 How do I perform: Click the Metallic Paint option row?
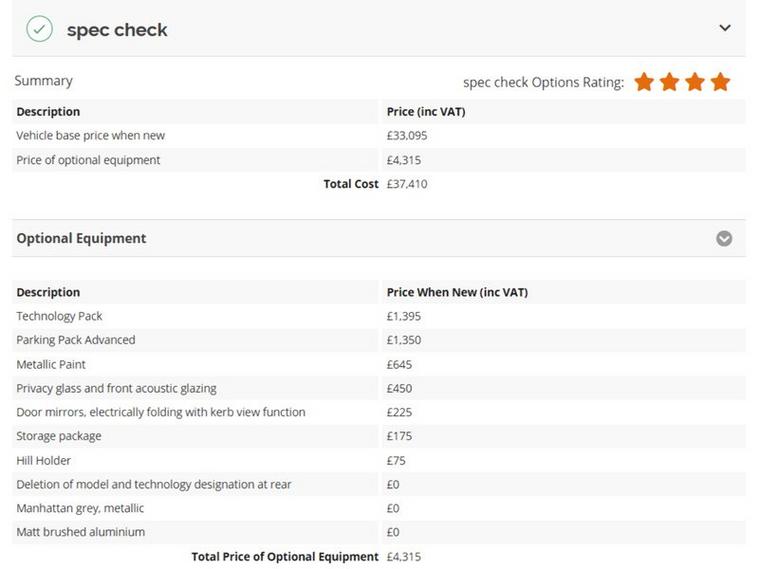tap(379, 364)
